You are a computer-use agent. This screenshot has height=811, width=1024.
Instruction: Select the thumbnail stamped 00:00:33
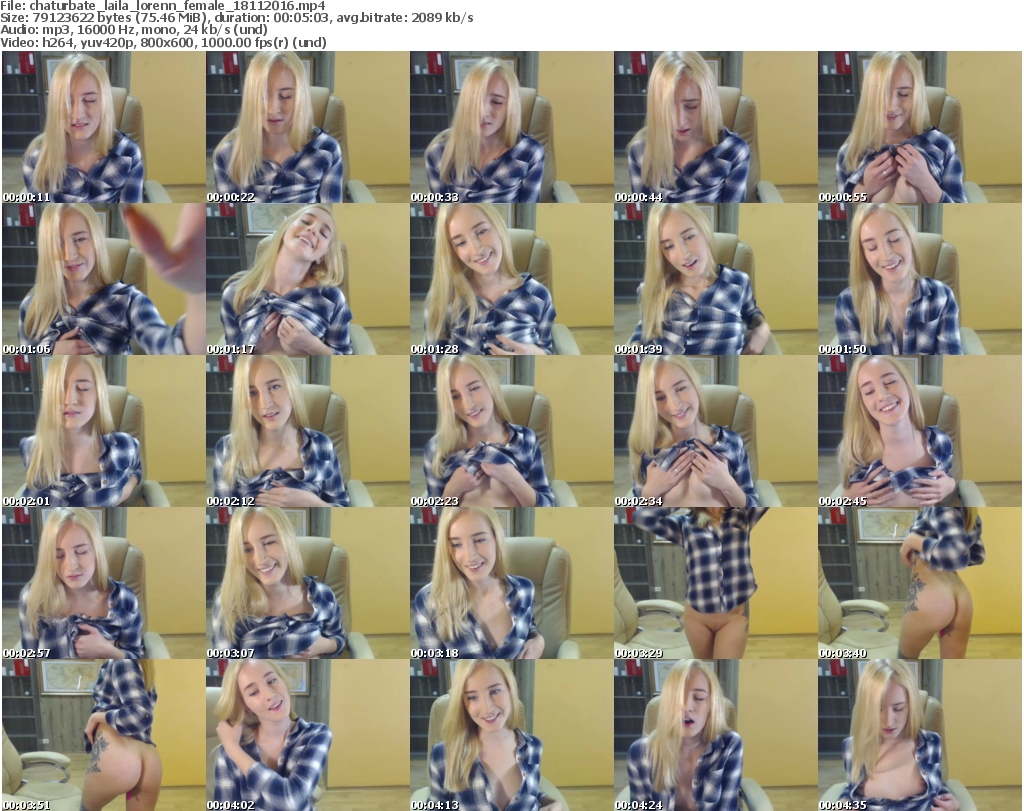point(511,127)
